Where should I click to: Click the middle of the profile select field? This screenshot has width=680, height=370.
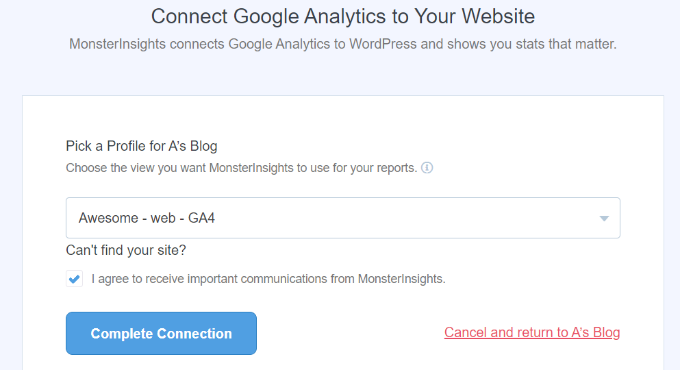click(x=343, y=218)
